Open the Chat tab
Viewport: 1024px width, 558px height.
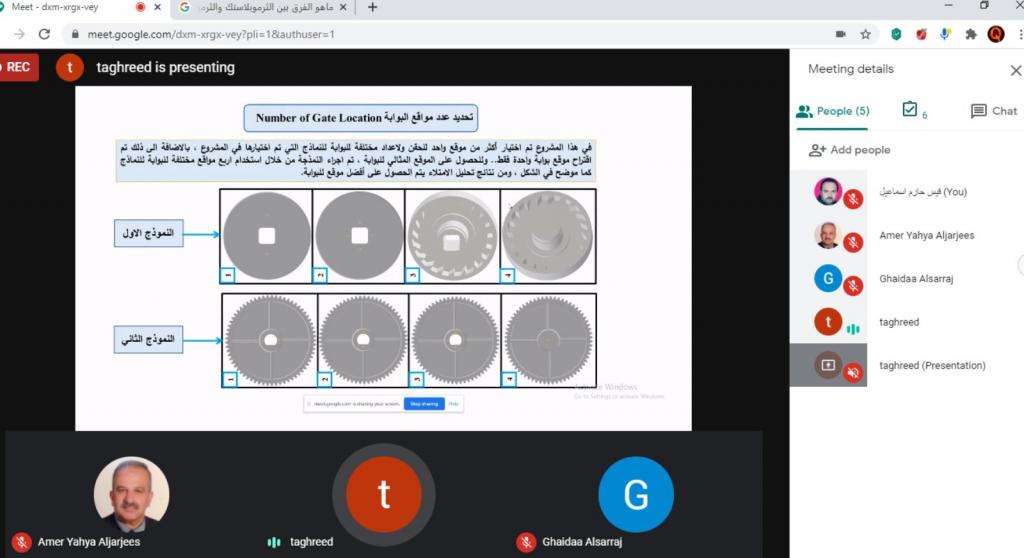(994, 111)
